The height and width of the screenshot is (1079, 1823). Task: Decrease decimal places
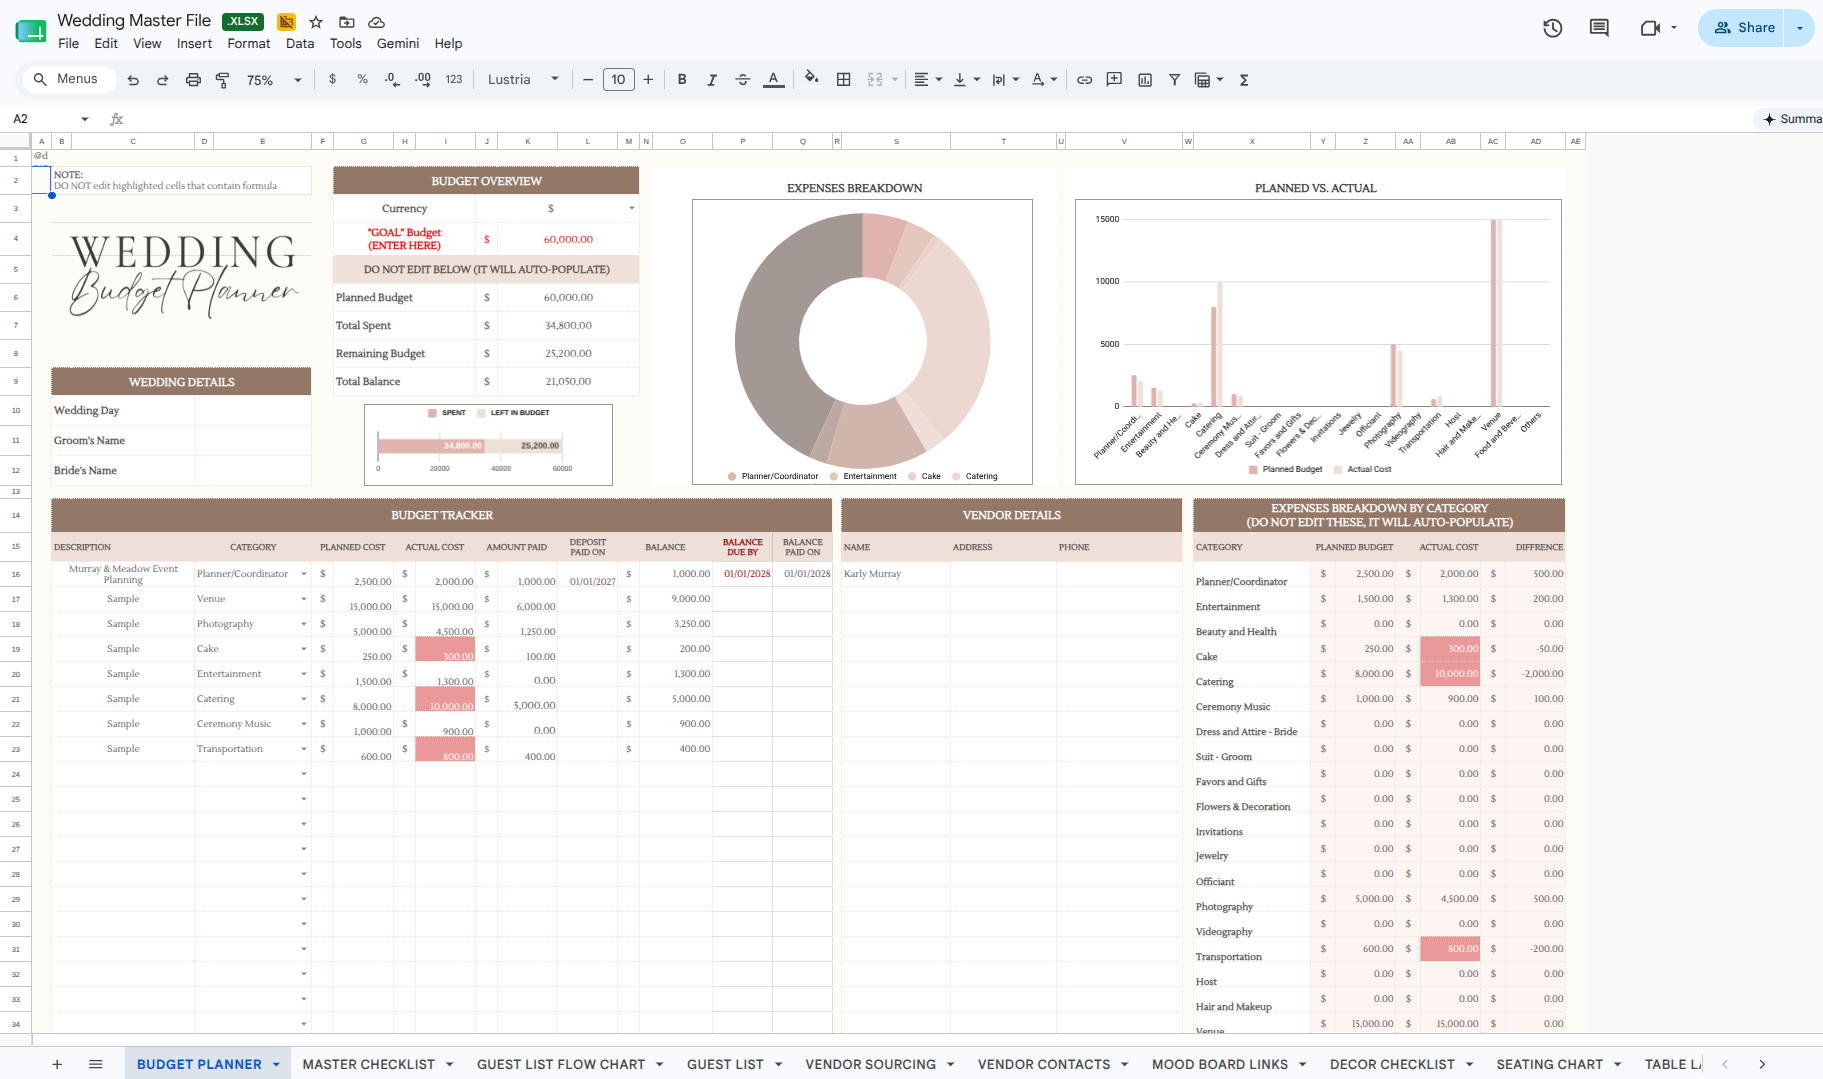pos(392,79)
